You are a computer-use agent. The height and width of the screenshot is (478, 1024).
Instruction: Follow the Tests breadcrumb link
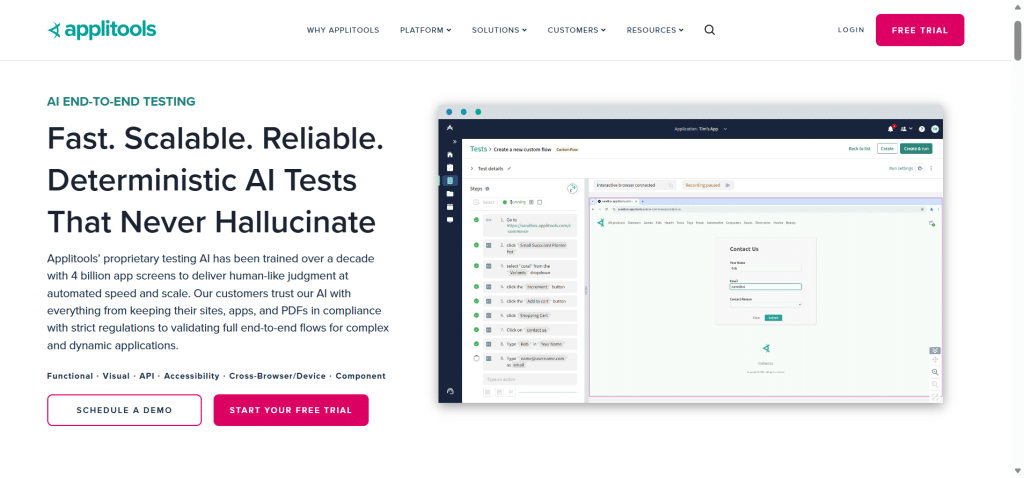tap(479, 149)
